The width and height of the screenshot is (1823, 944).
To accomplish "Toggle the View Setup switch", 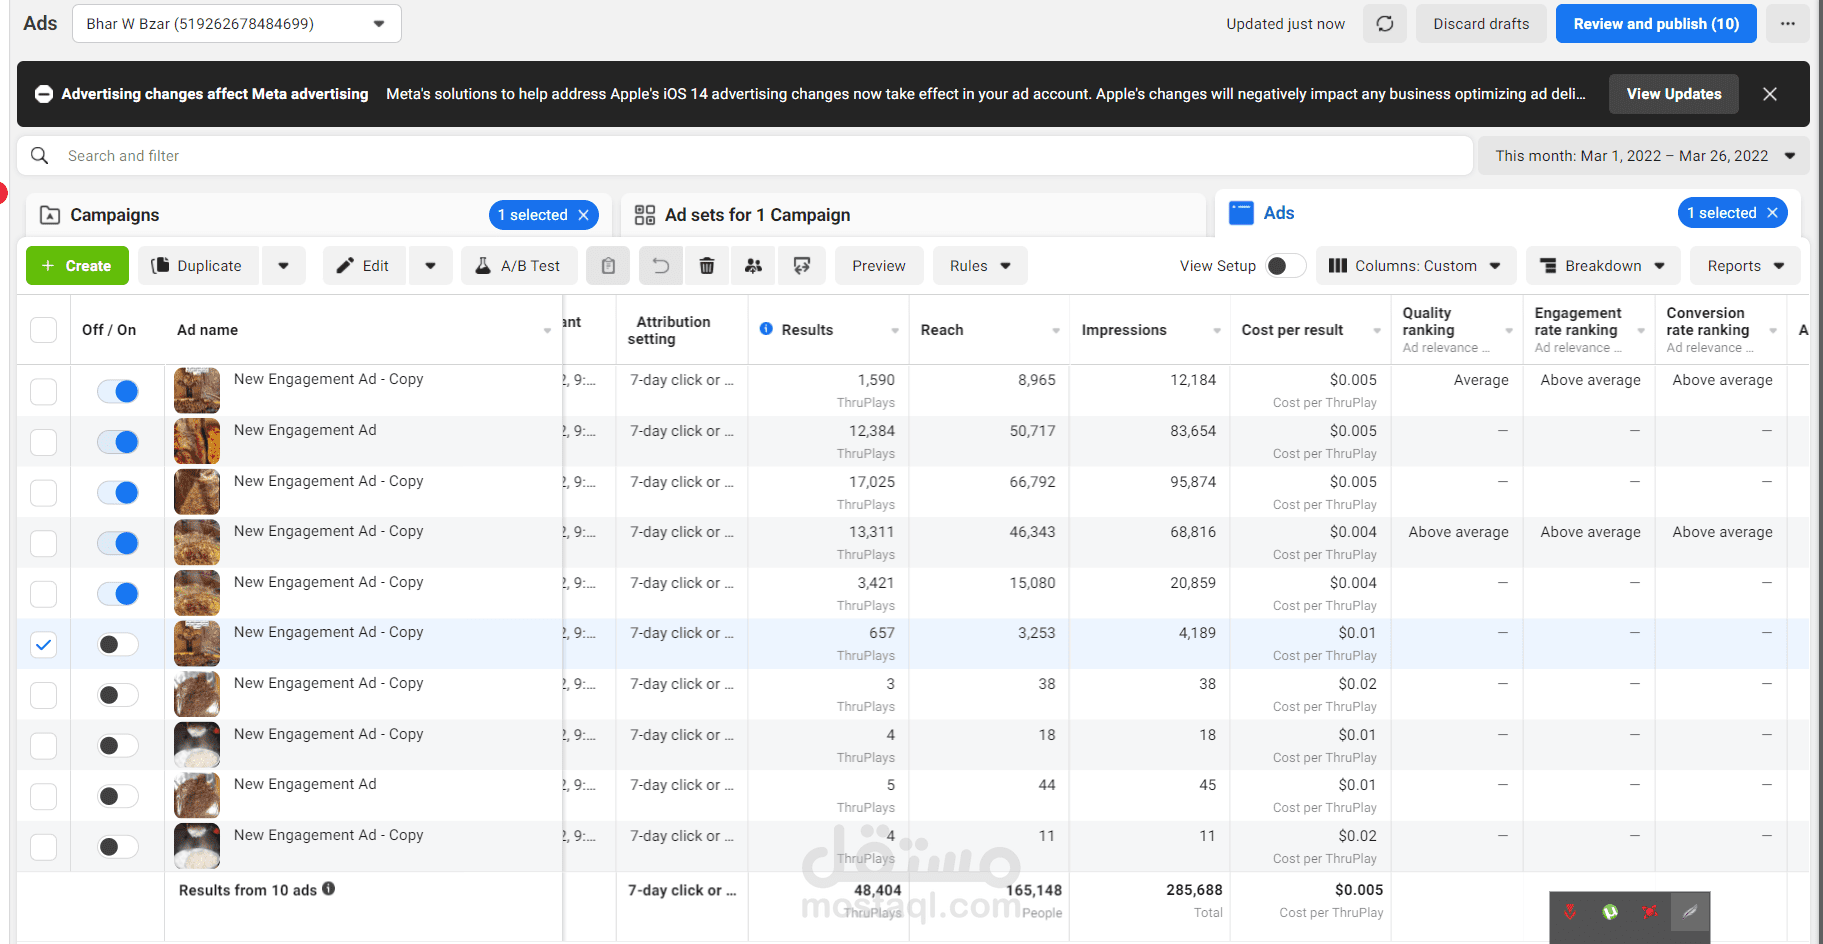I will [1285, 266].
